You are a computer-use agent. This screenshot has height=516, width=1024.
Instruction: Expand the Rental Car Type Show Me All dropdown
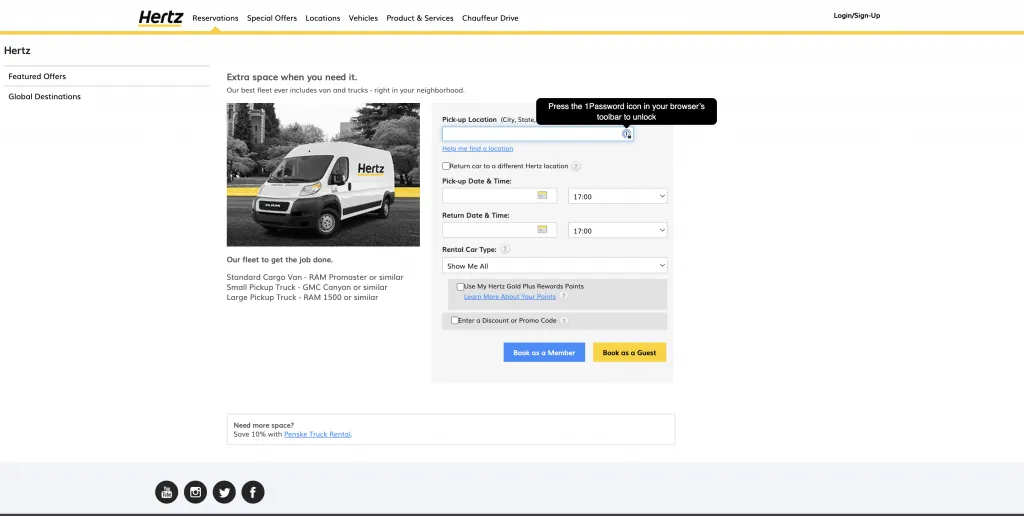pyautogui.click(x=554, y=266)
